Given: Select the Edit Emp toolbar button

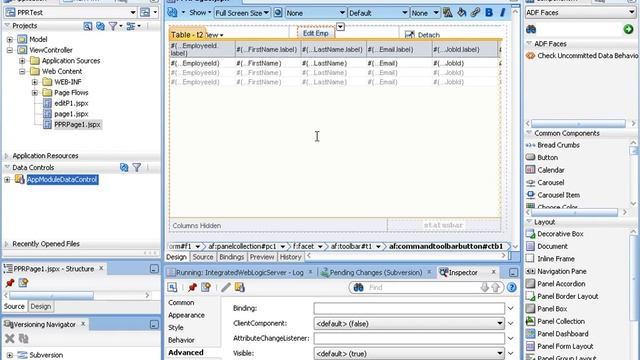Looking at the screenshot, I should point(316,33).
